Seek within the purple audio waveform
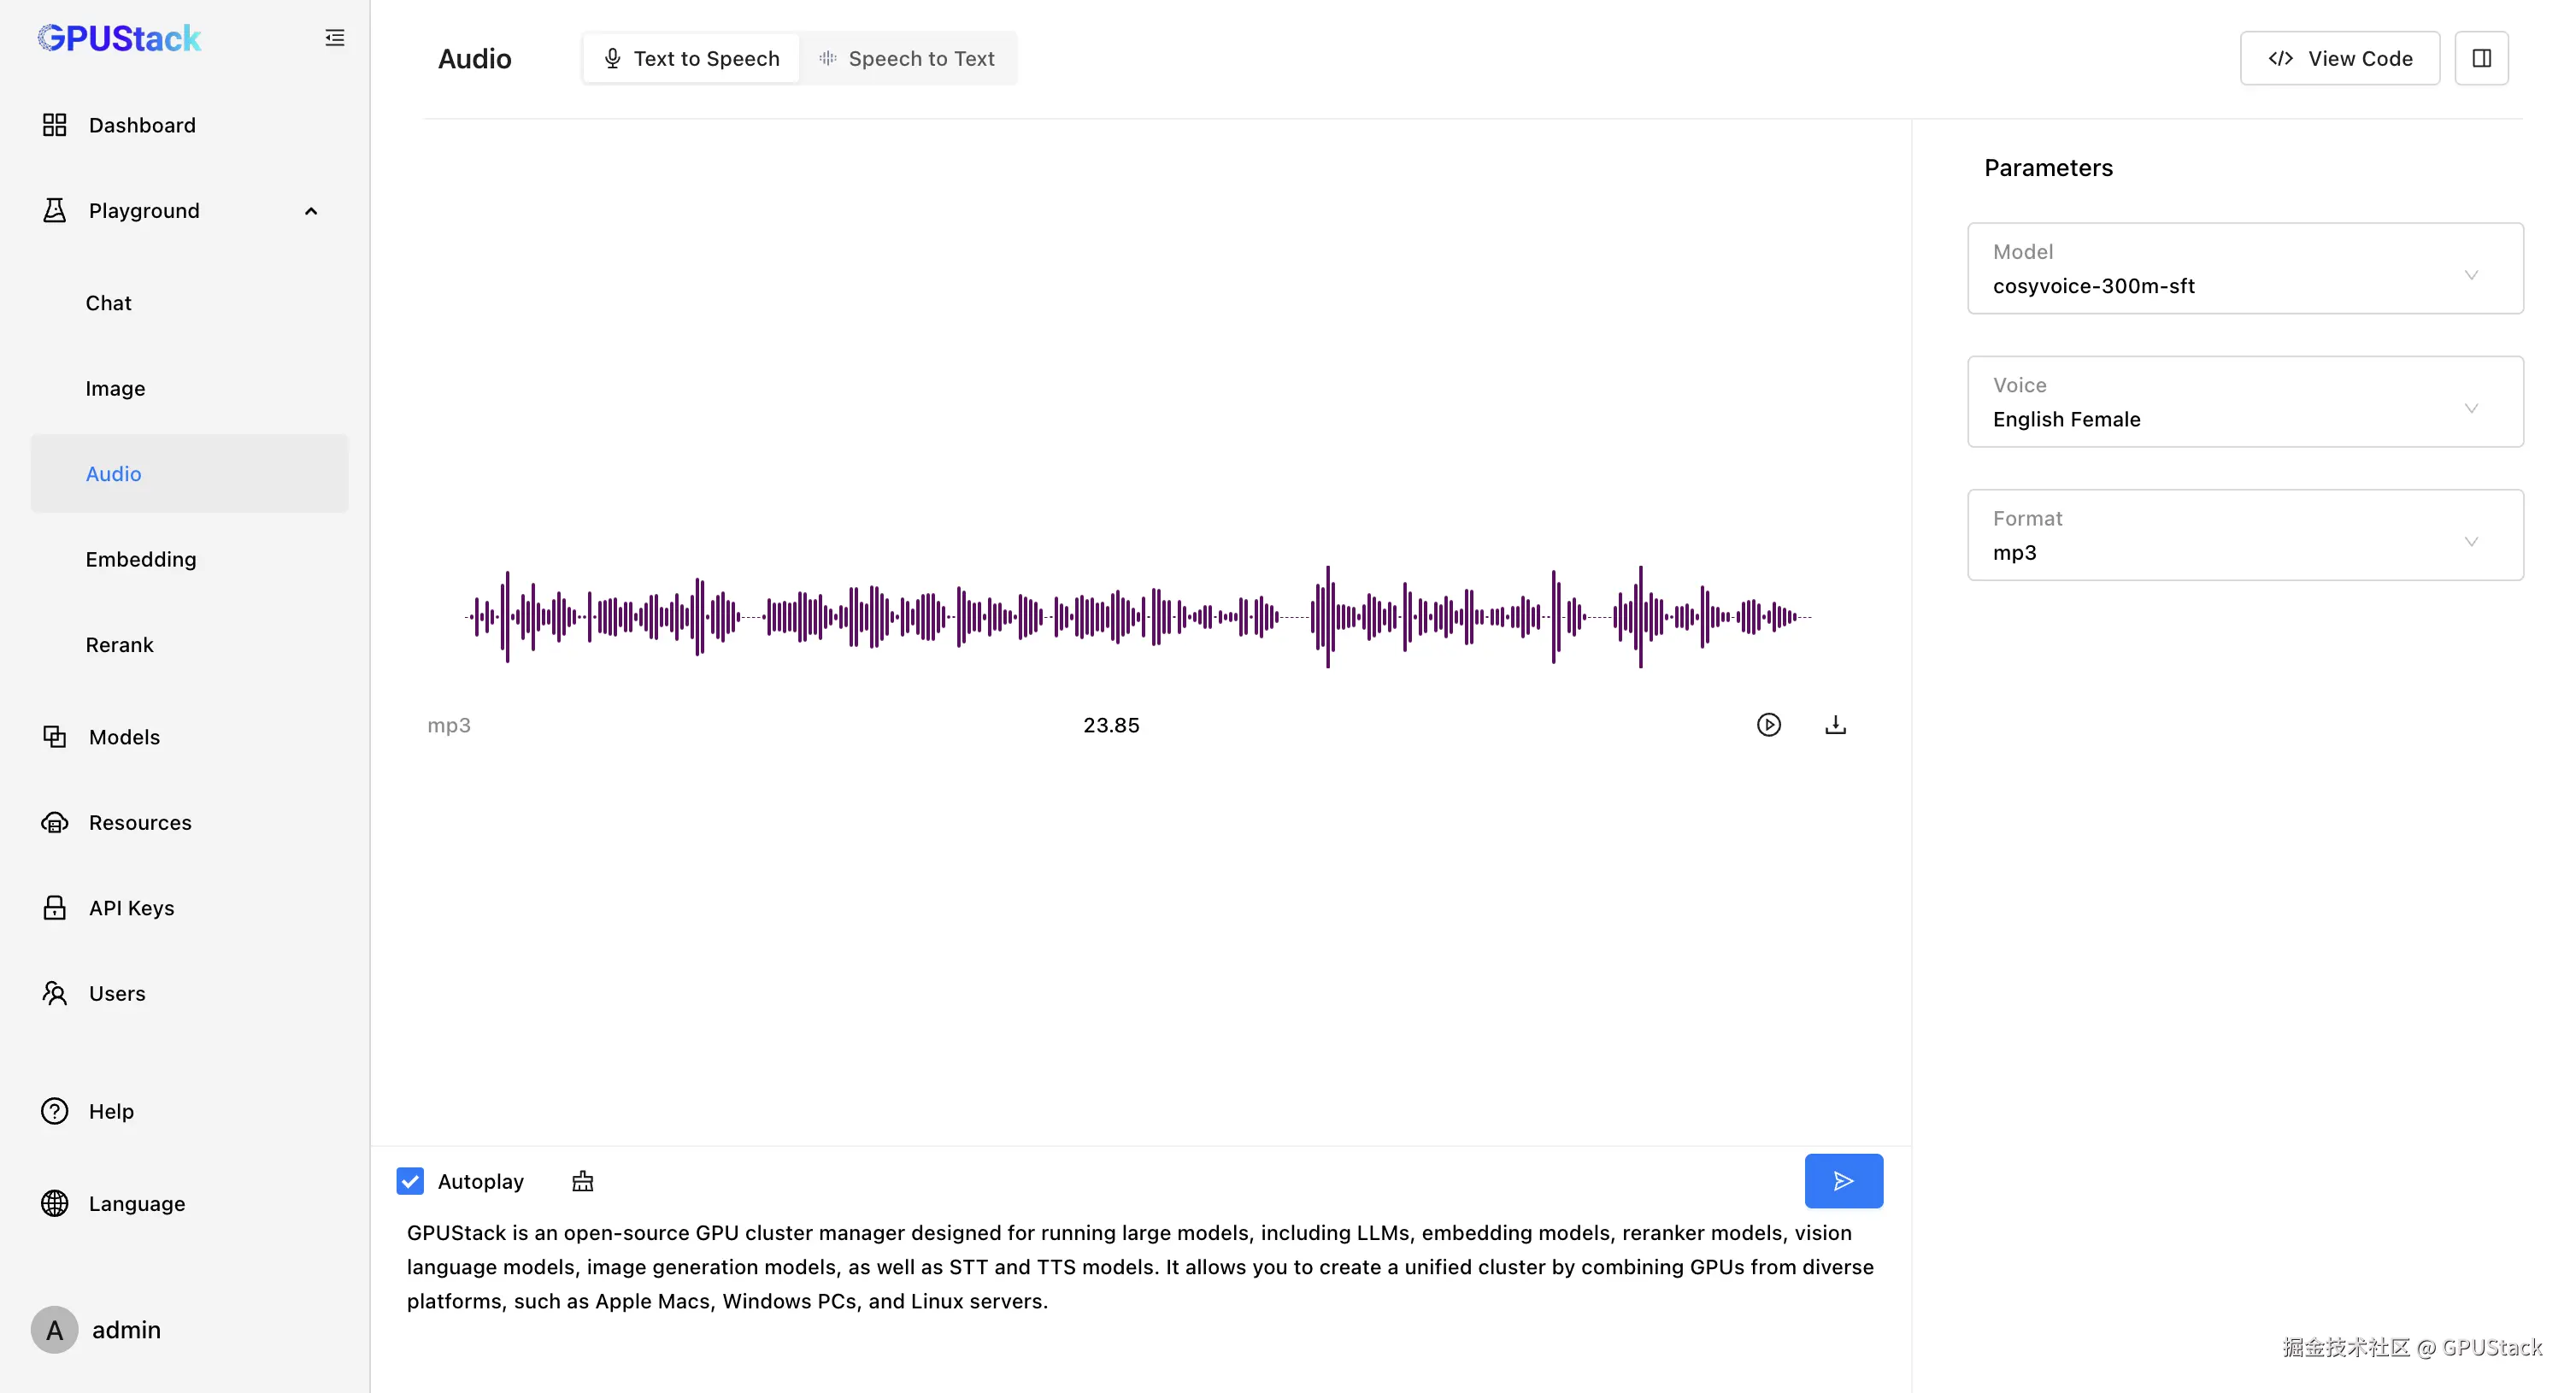The image size is (2576, 1393). pyautogui.click(x=1138, y=617)
